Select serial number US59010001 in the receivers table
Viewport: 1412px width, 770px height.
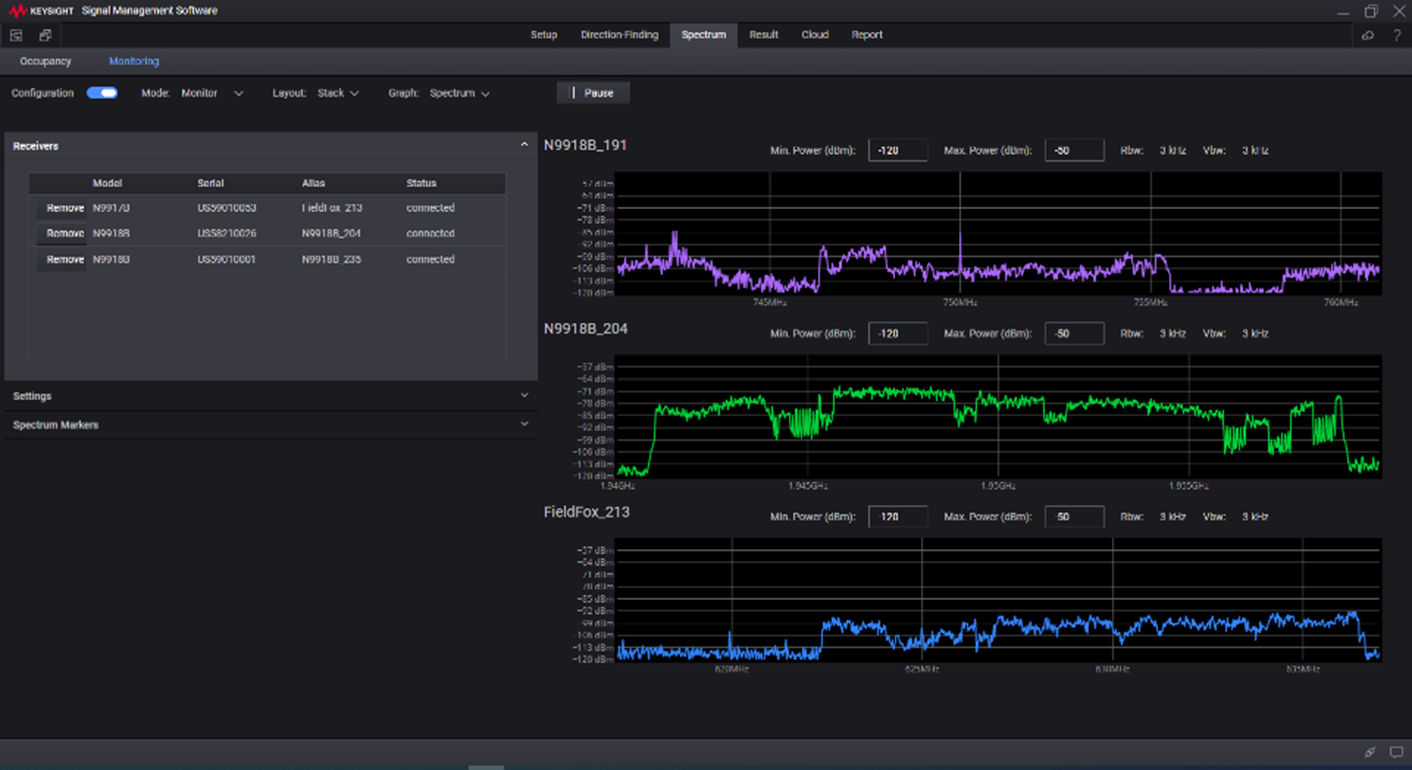227,259
